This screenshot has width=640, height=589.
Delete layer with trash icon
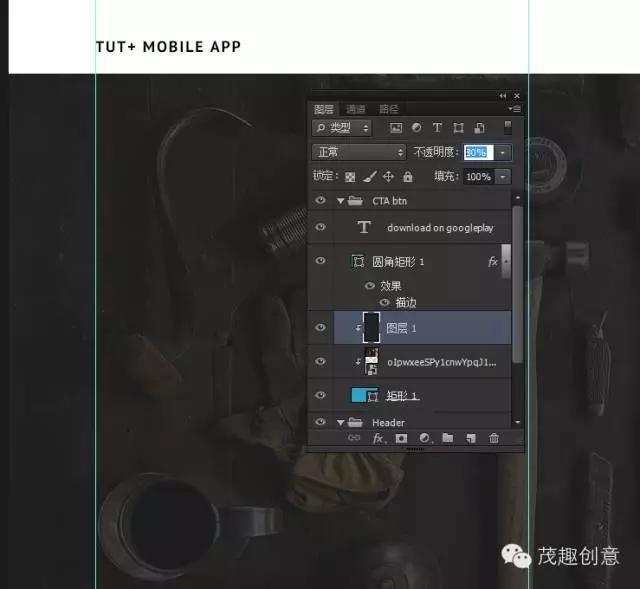494,438
